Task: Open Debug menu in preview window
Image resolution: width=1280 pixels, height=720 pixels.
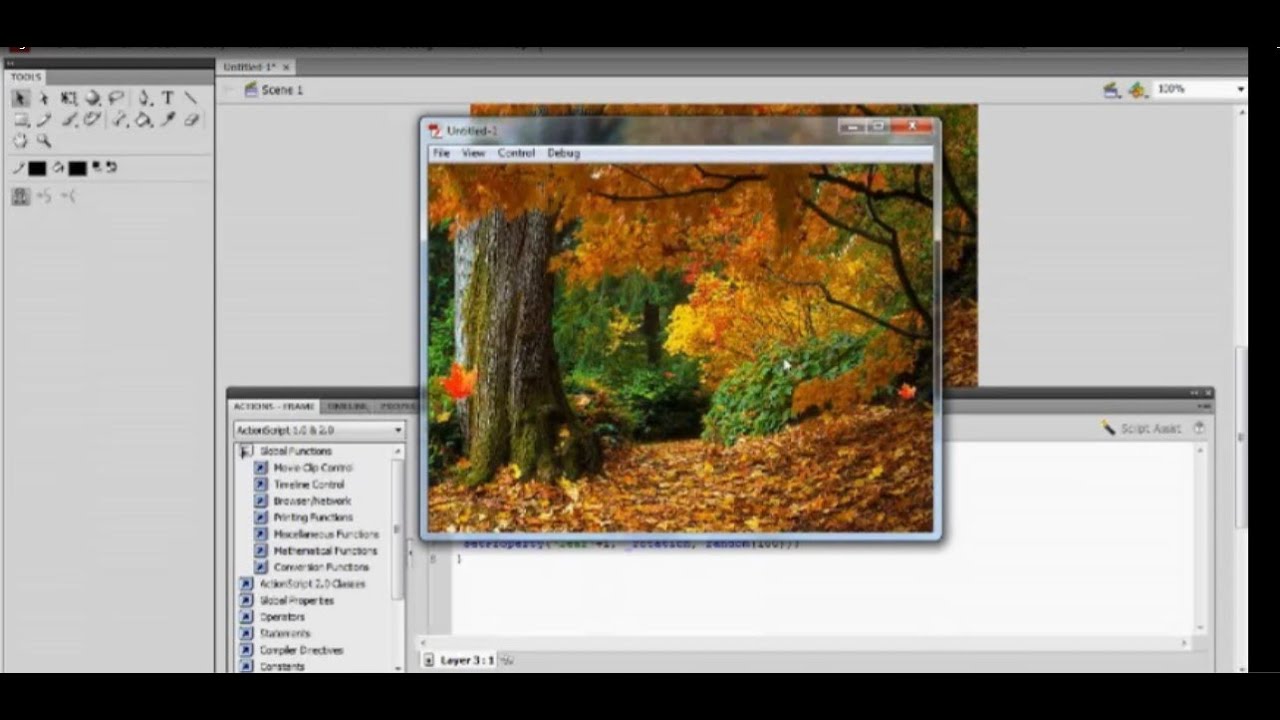Action: click(x=563, y=153)
